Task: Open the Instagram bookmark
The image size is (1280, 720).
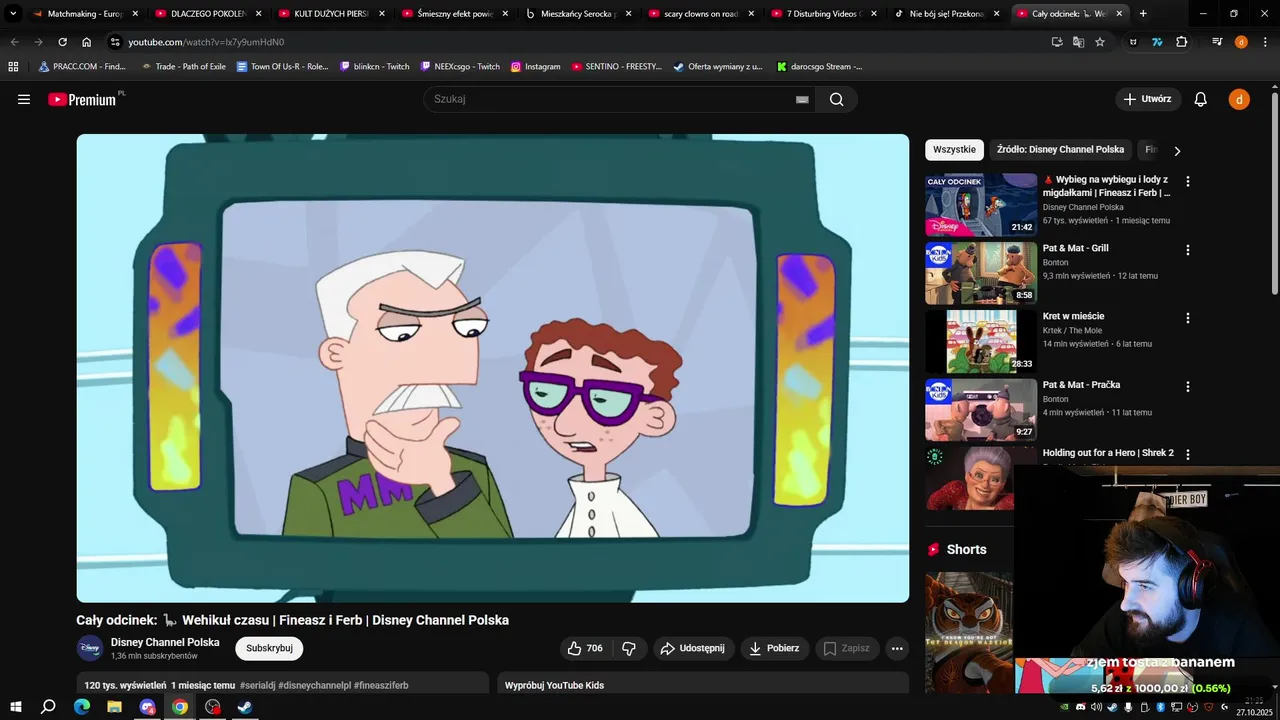Action: [535, 66]
